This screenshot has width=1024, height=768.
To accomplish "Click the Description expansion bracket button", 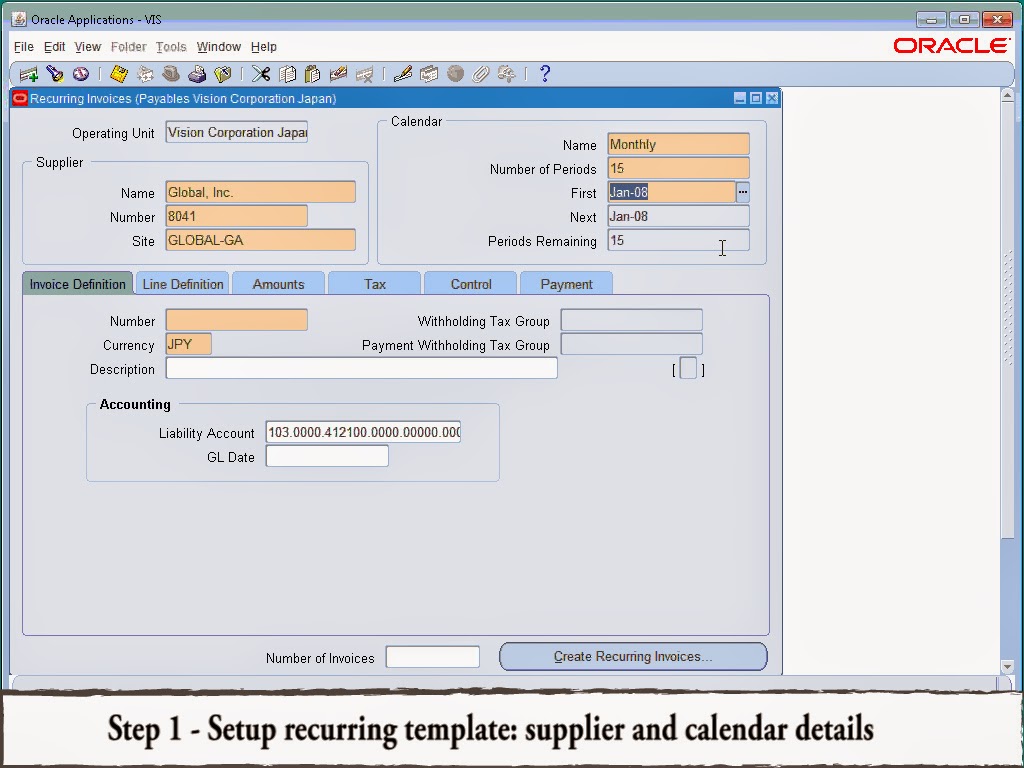I will 689,368.
